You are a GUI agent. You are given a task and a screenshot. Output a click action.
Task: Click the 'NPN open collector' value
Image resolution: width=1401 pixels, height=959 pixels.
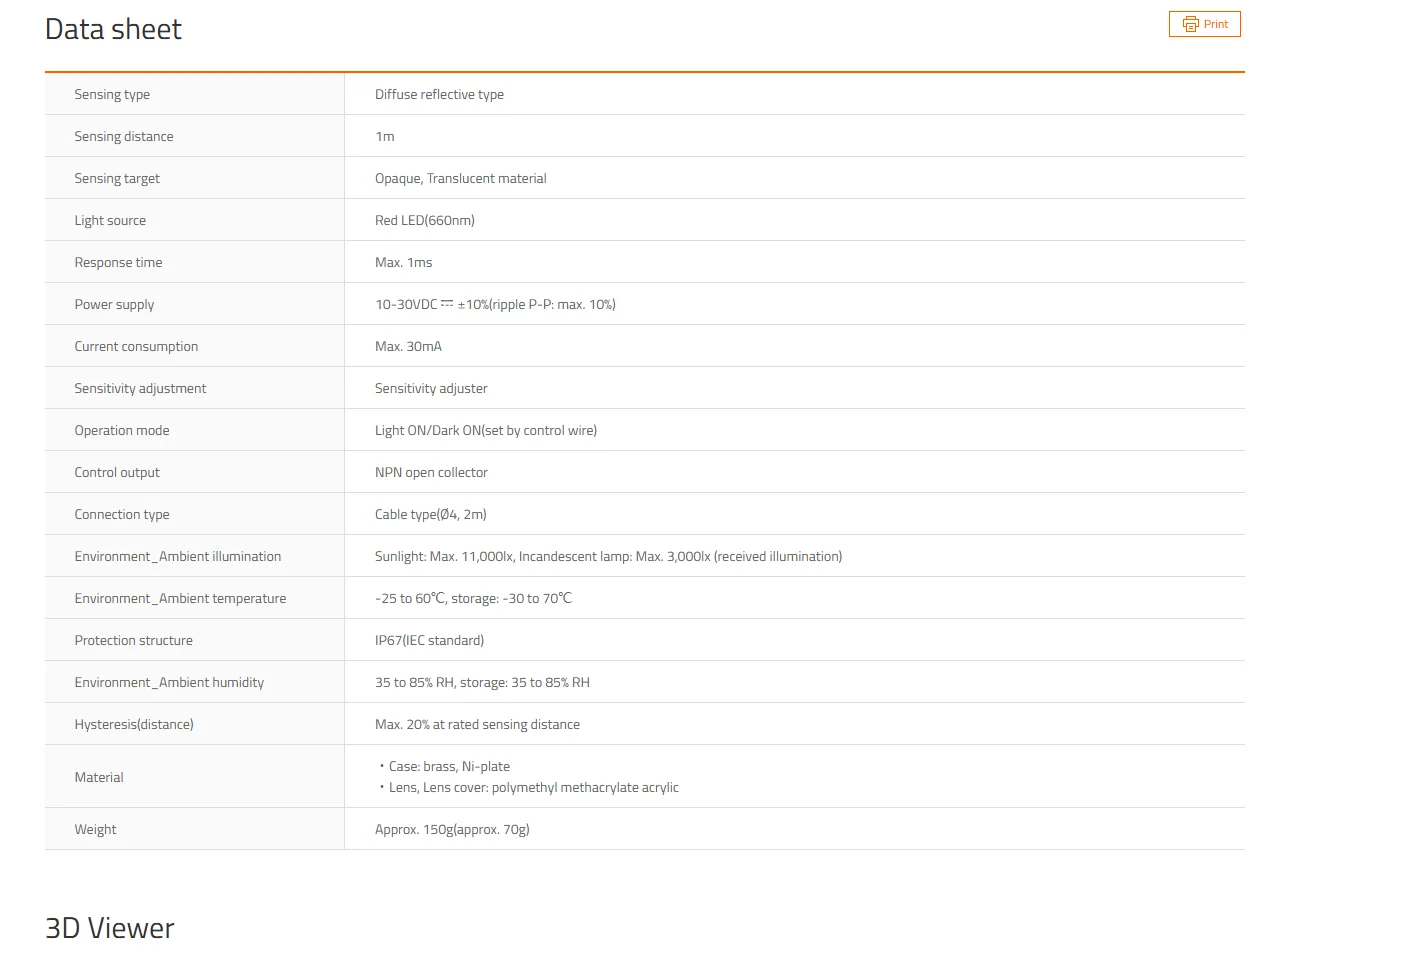(x=431, y=473)
